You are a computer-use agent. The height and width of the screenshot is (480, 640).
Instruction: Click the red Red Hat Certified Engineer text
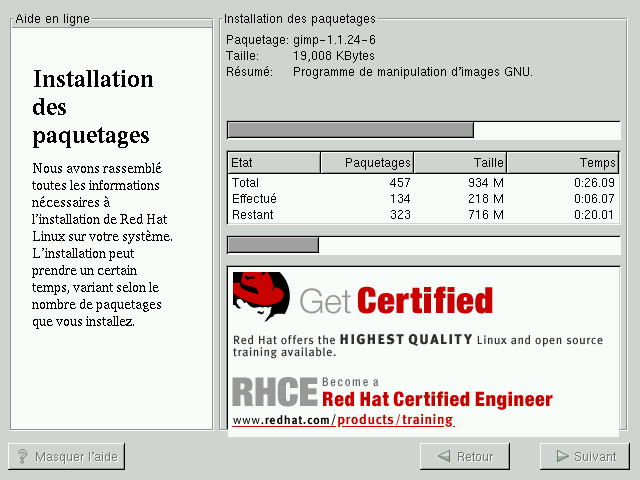pos(437,400)
